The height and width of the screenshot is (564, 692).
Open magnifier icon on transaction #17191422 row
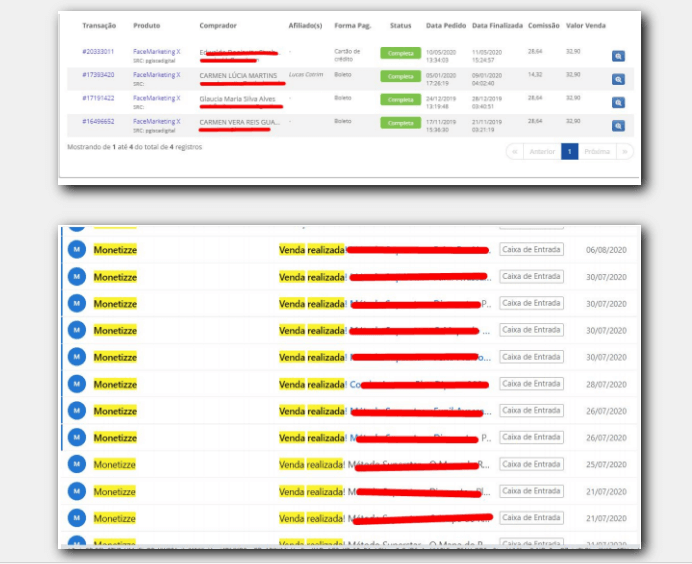coord(618,102)
